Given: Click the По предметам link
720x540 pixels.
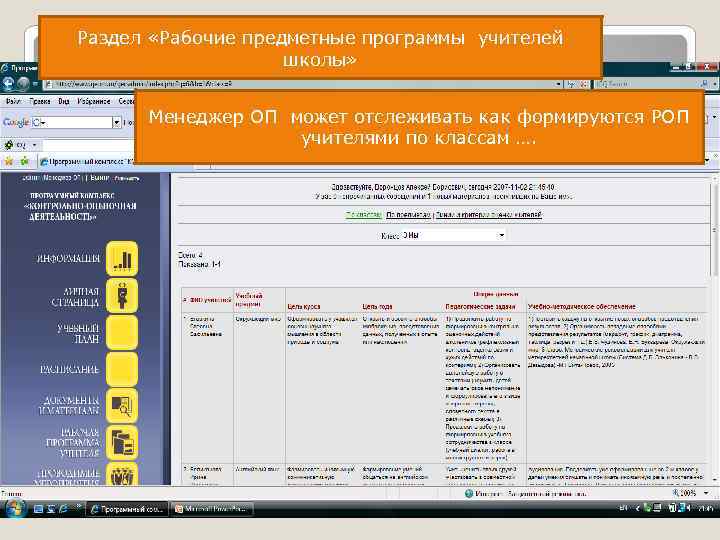Looking at the screenshot, I should coord(408,214).
